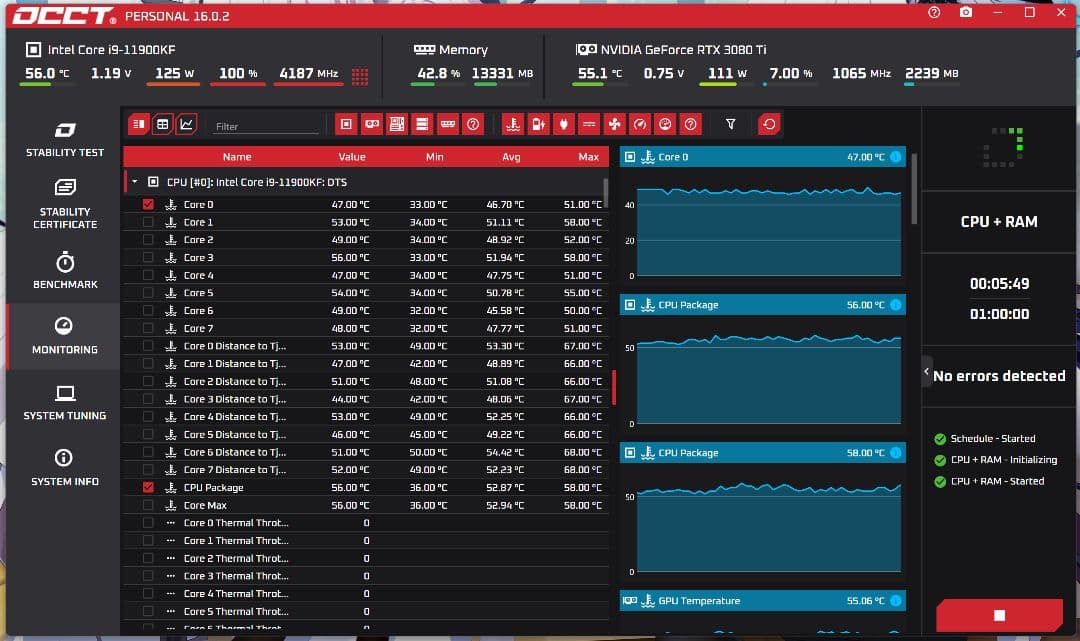Sort by the Avg column header
Screen dimensions: 1080x641
tap(511, 157)
